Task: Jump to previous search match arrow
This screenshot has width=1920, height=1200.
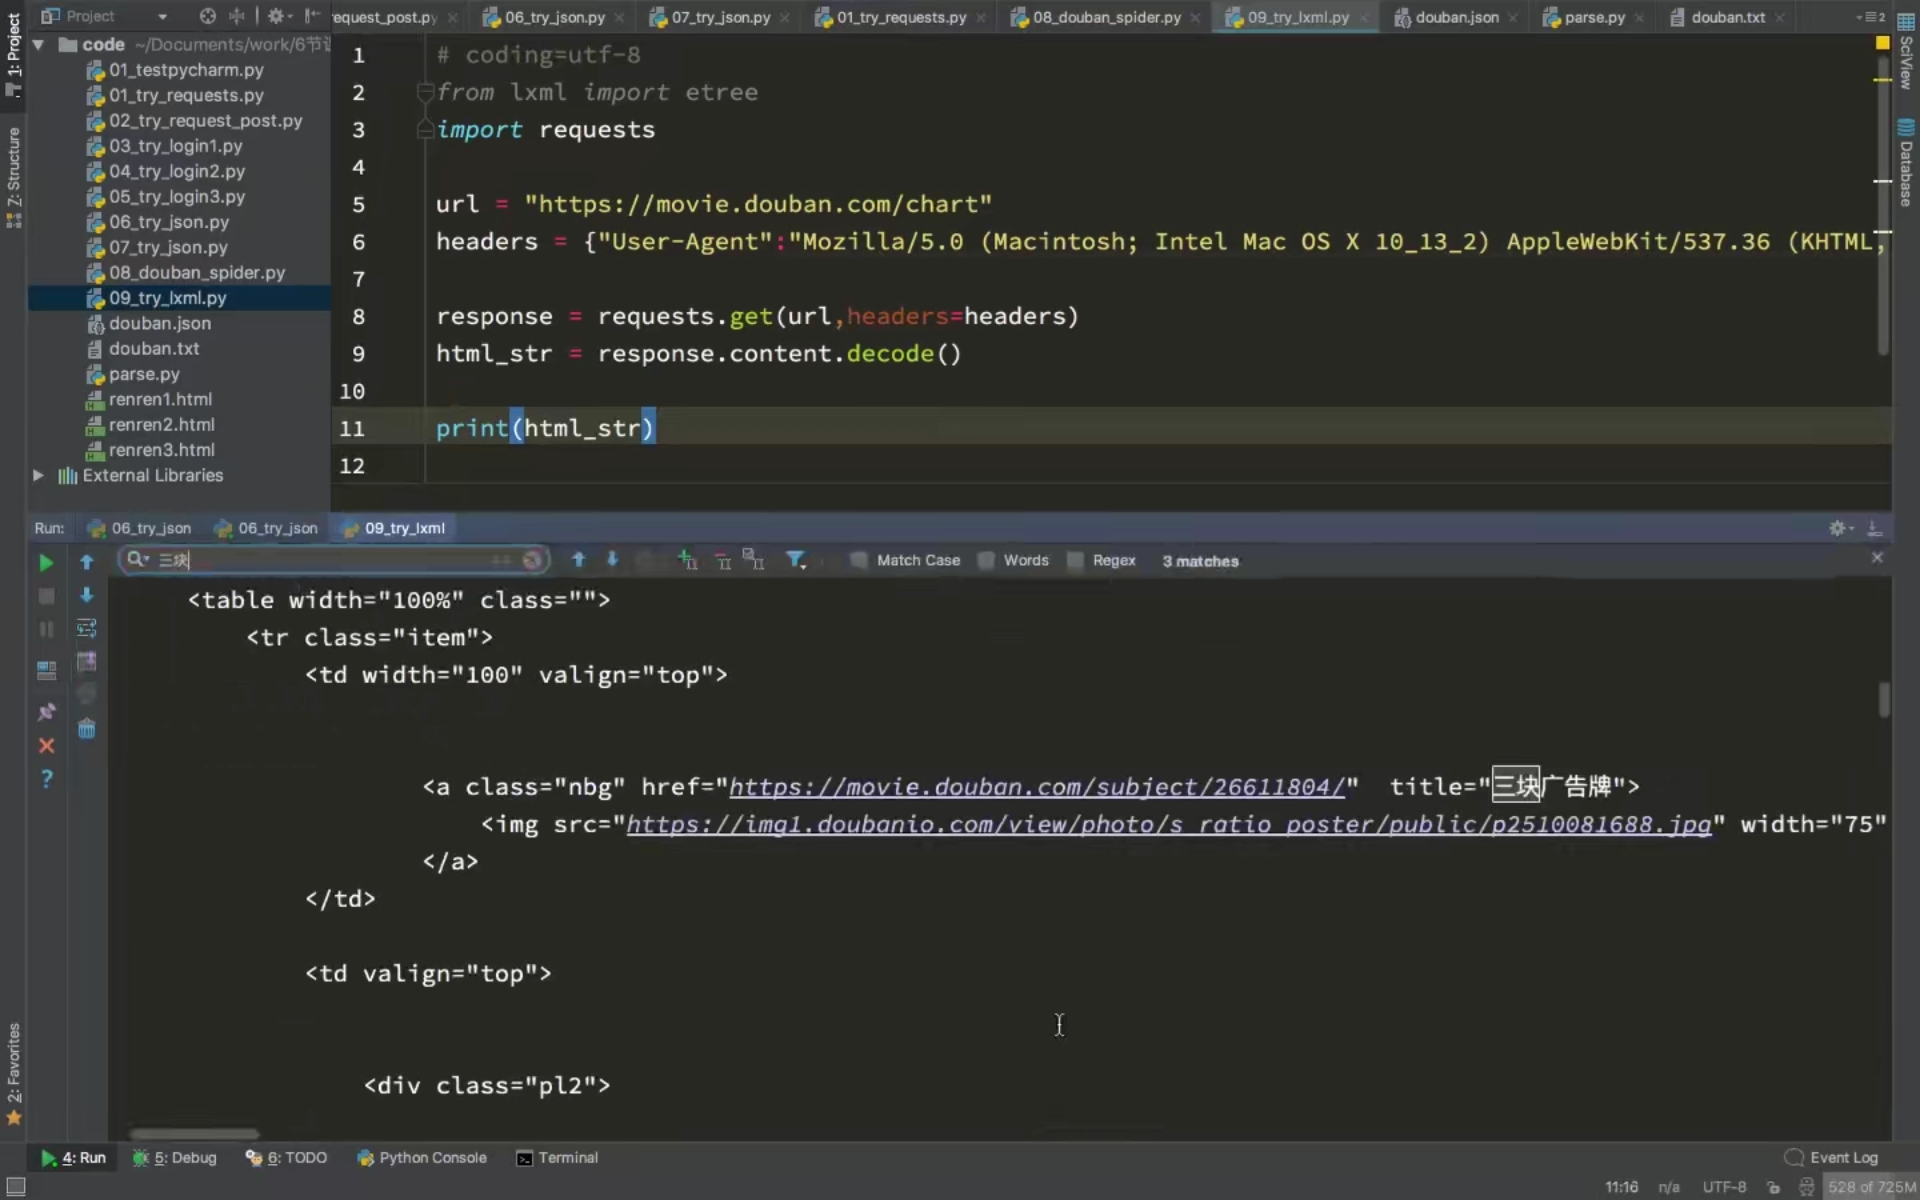Action: click(579, 560)
